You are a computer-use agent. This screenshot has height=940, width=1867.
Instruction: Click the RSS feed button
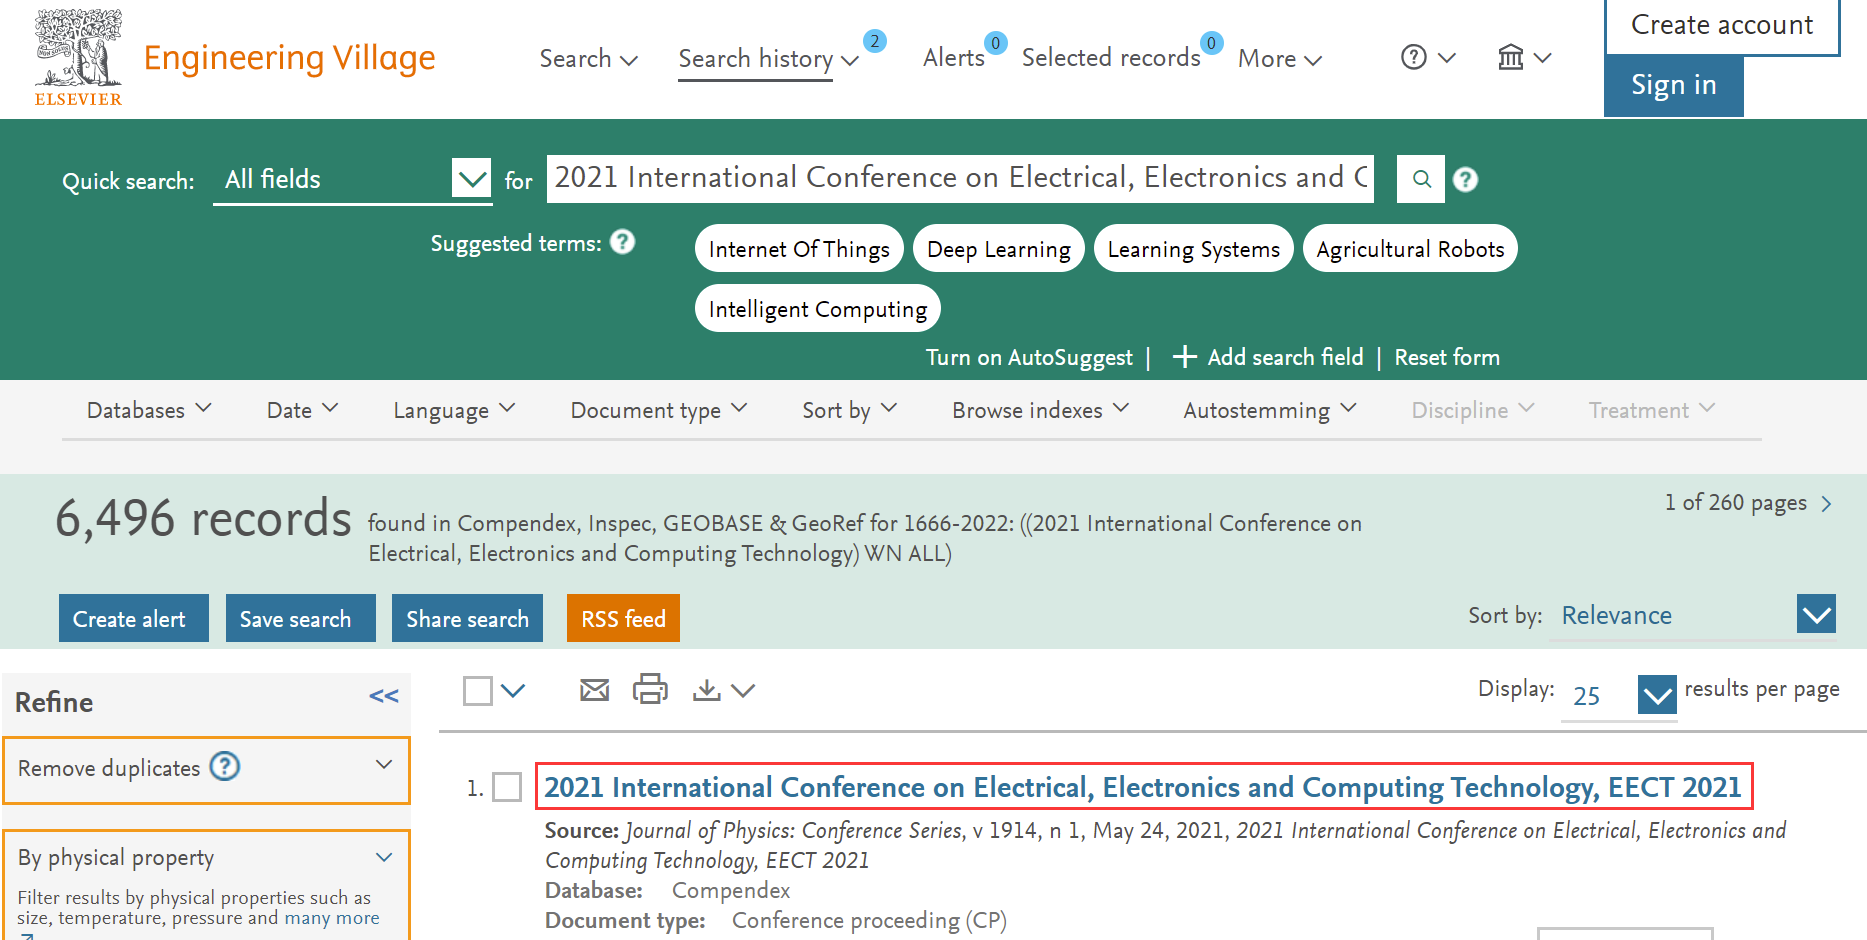pos(623,618)
